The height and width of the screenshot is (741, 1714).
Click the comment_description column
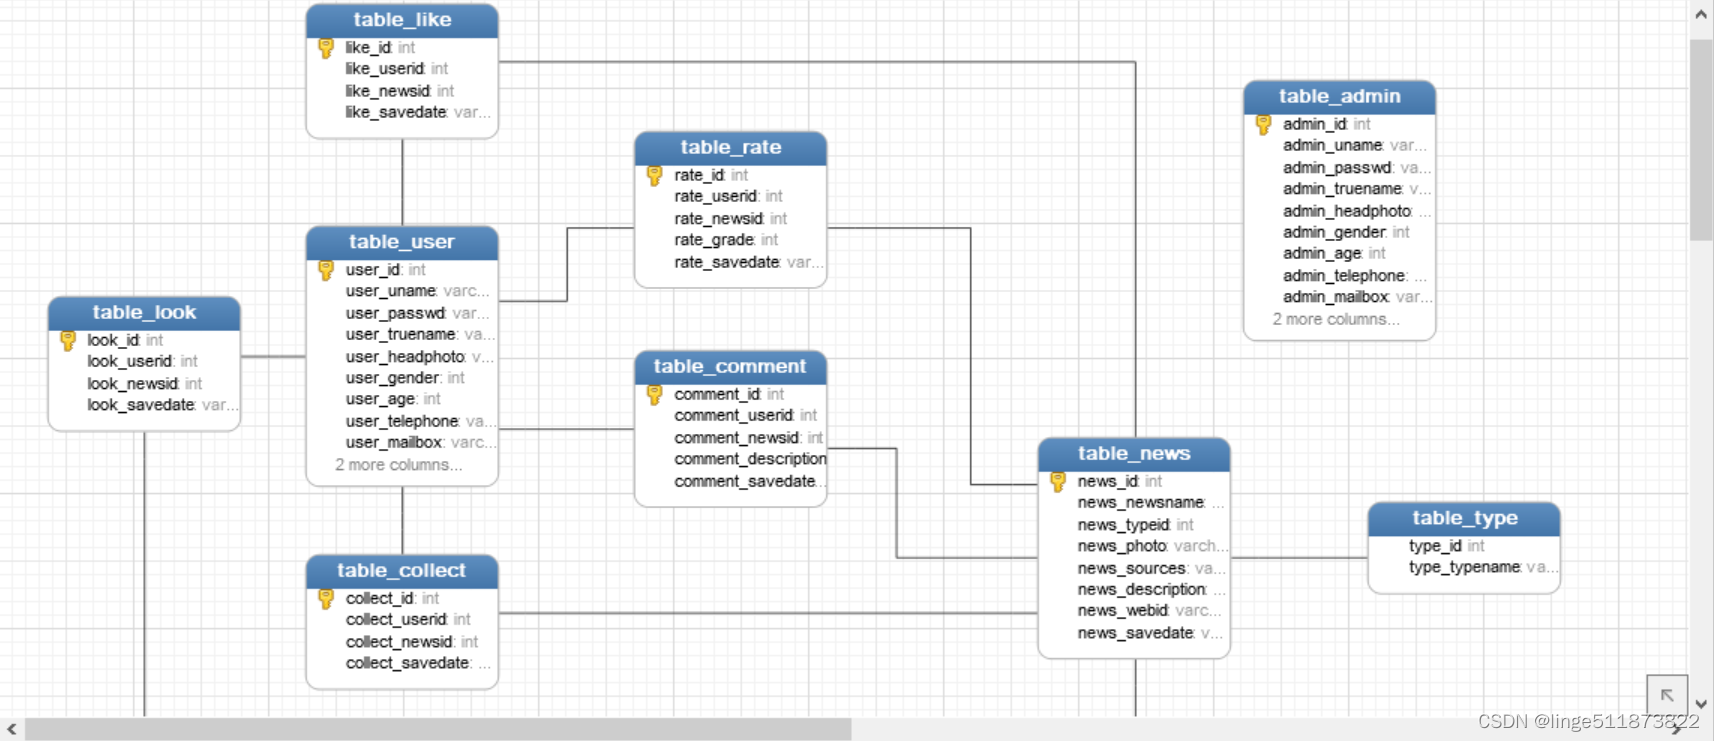click(750, 460)
